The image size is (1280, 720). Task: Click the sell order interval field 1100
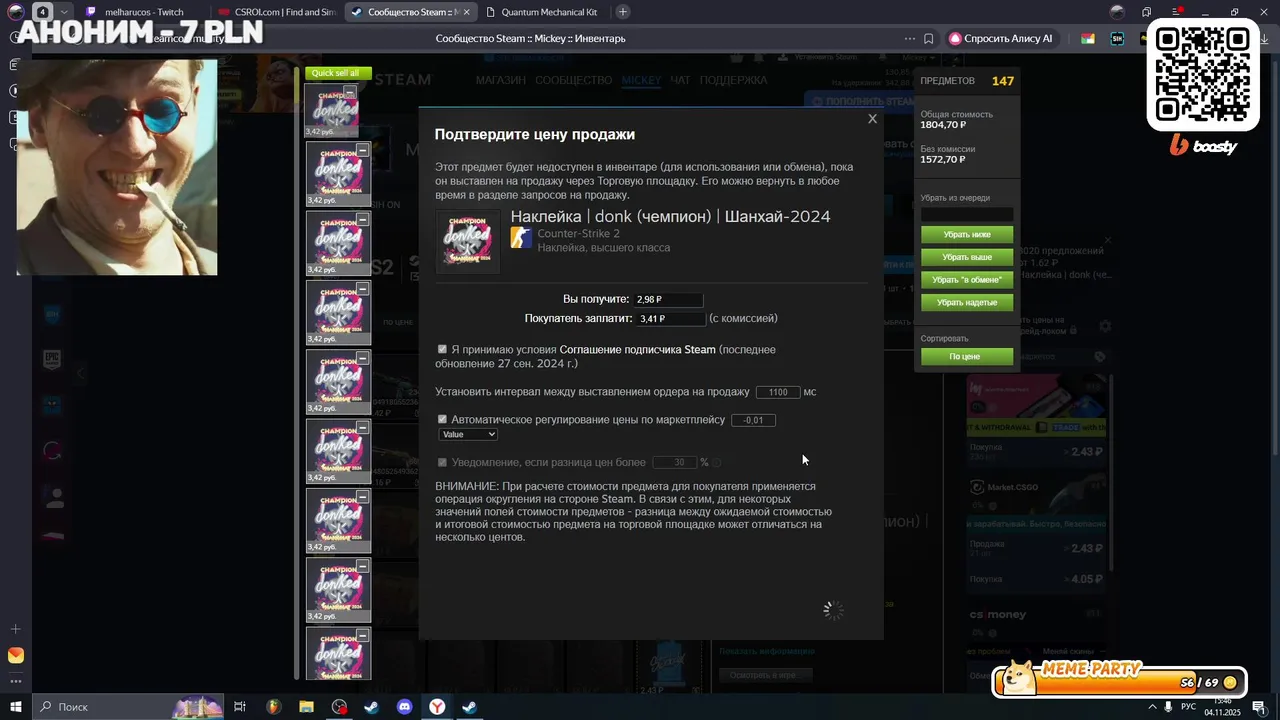pos(778,392)
